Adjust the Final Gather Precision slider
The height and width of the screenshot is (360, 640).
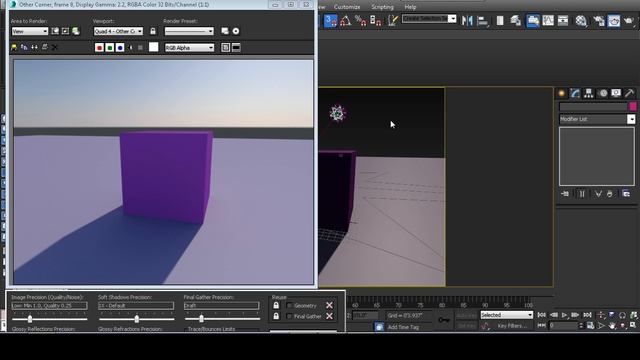point(201,319)
